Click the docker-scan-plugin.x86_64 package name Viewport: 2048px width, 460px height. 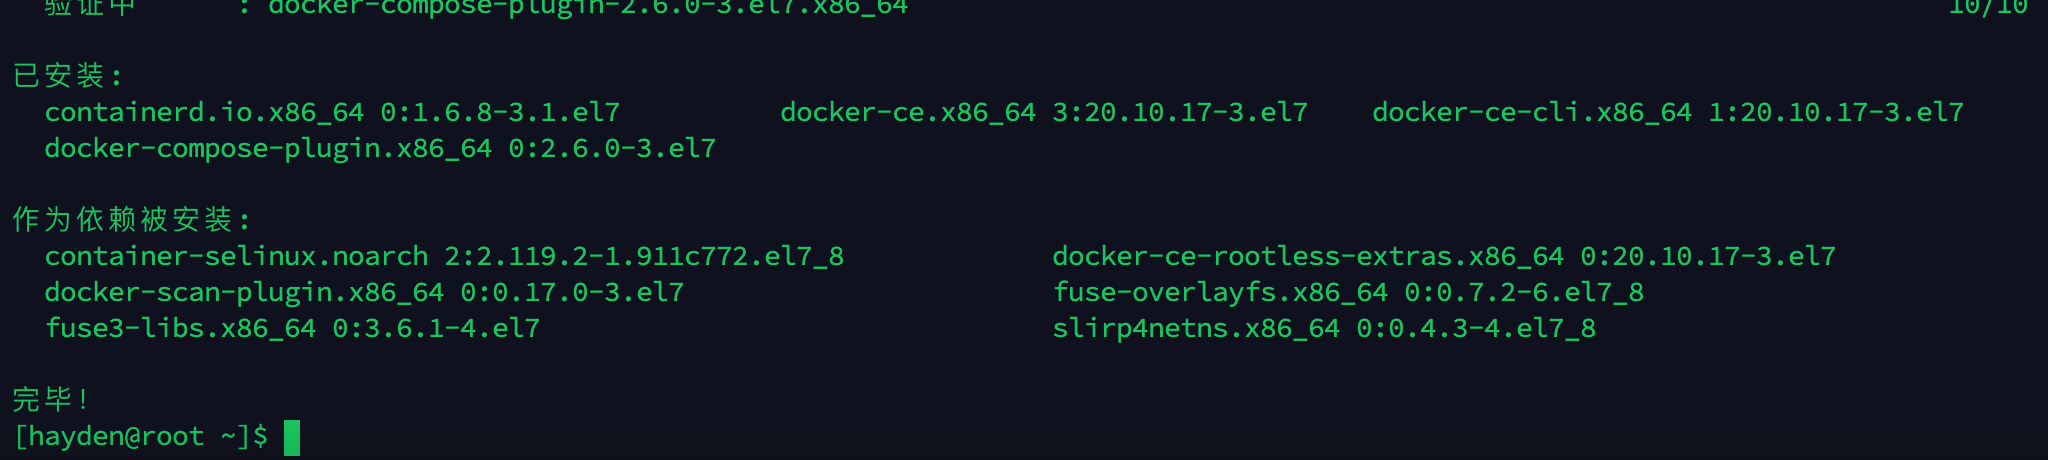pyautogui.click(x=244, y=292)
